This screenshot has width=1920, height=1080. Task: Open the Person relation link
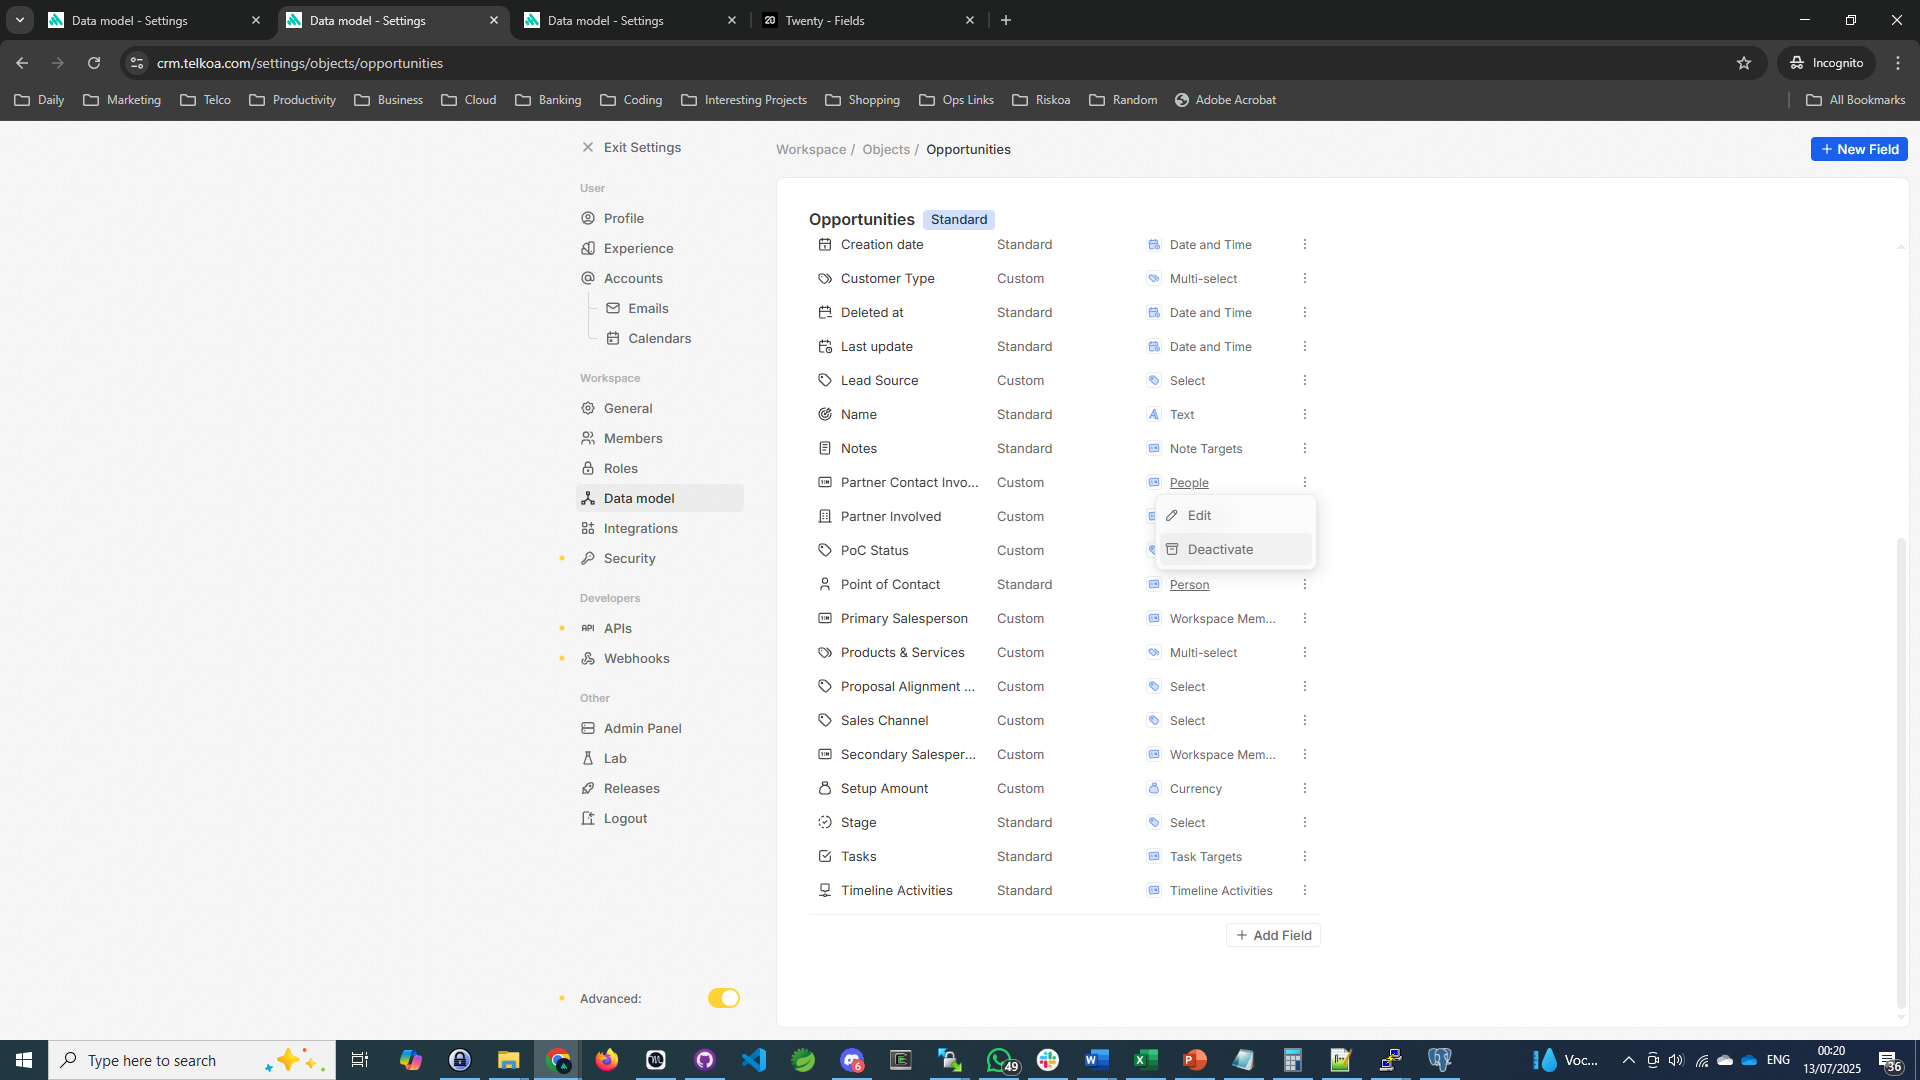pos(1189,584)
